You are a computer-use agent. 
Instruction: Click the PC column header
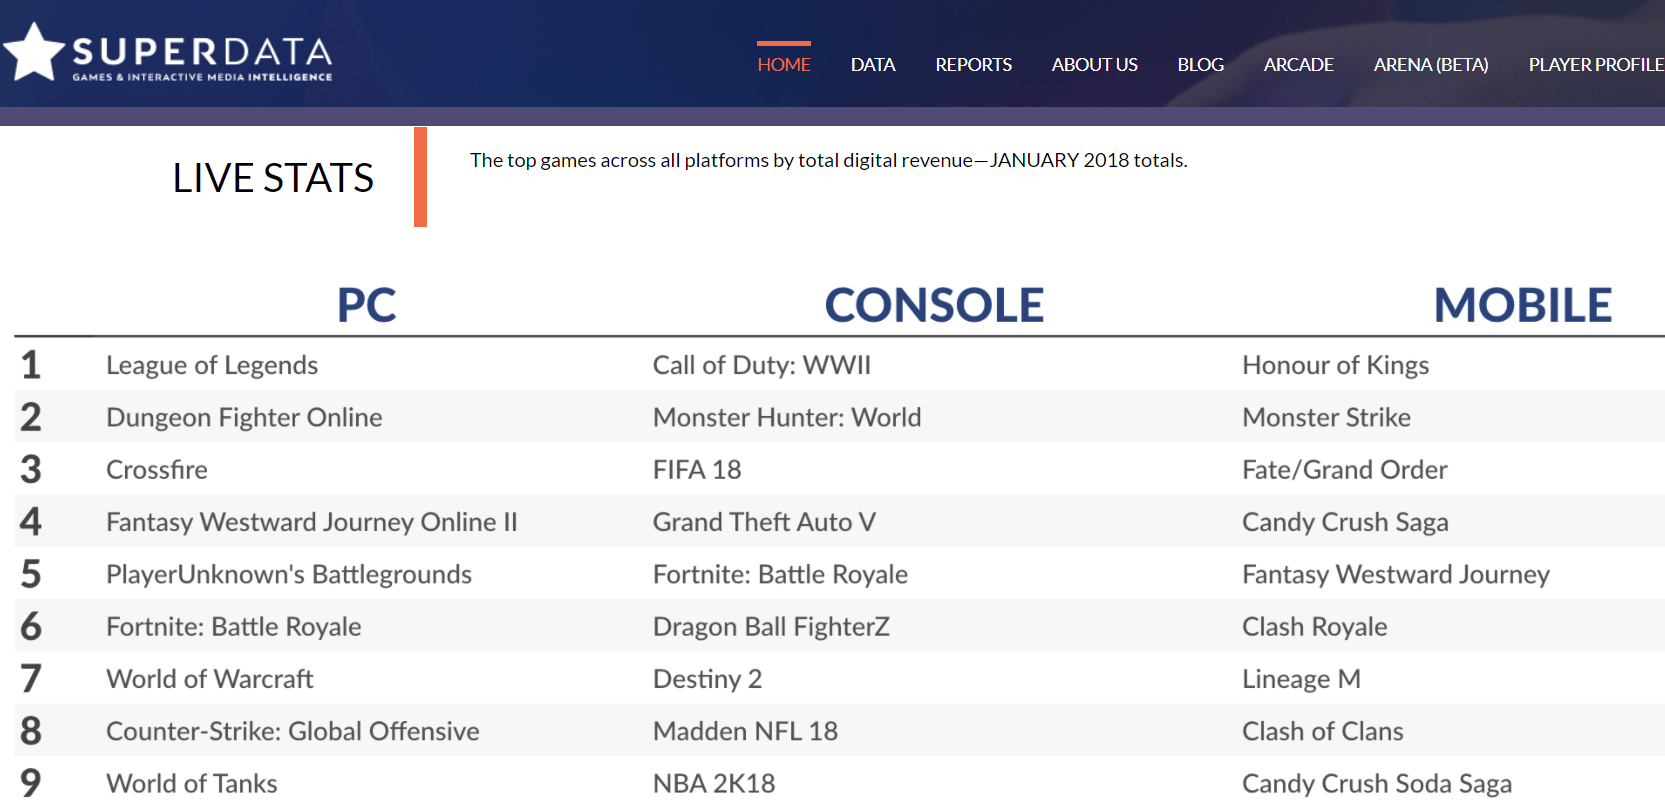coord(367,305)
